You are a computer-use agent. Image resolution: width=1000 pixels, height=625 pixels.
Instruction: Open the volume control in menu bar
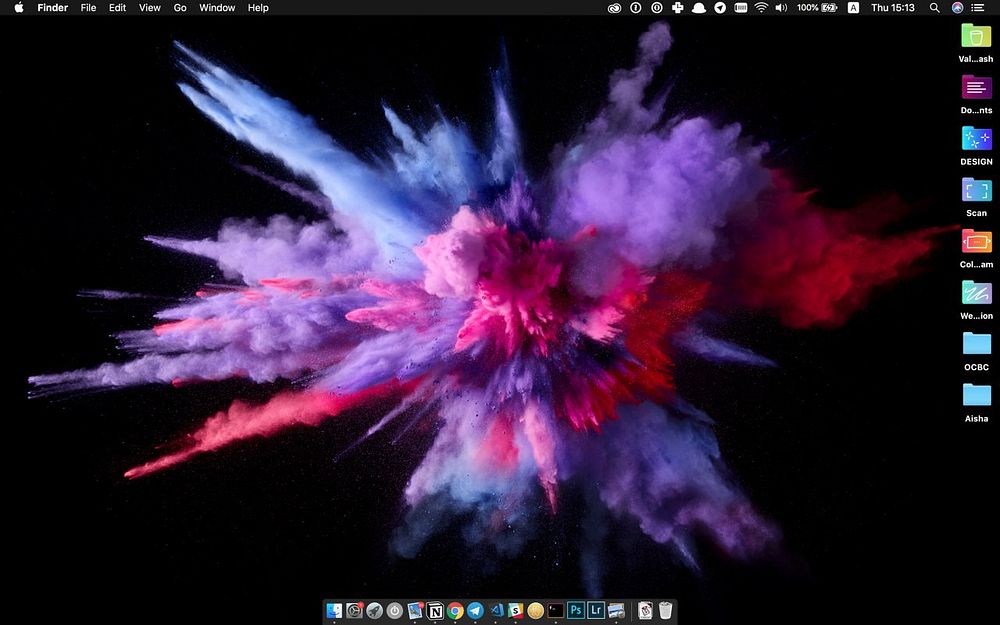(781, 8)
